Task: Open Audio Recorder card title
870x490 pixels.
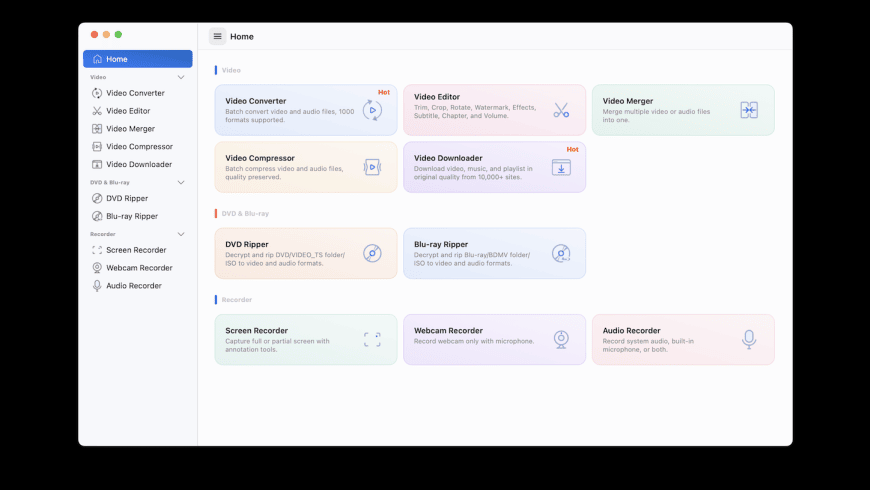Action: coord(631,331)
